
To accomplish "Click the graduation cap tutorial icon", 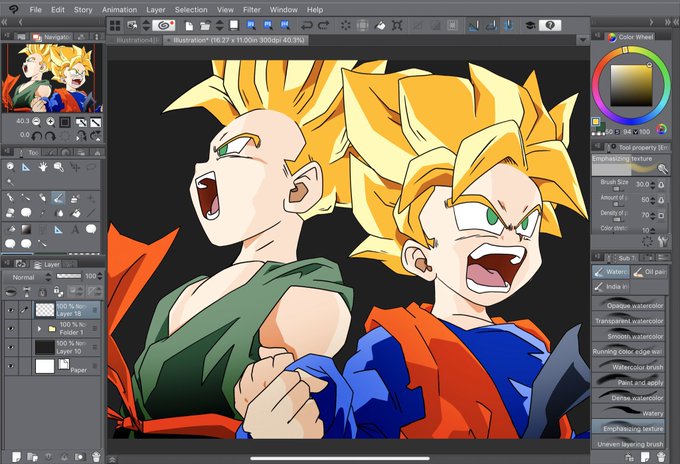I will (x=530, y=26).
